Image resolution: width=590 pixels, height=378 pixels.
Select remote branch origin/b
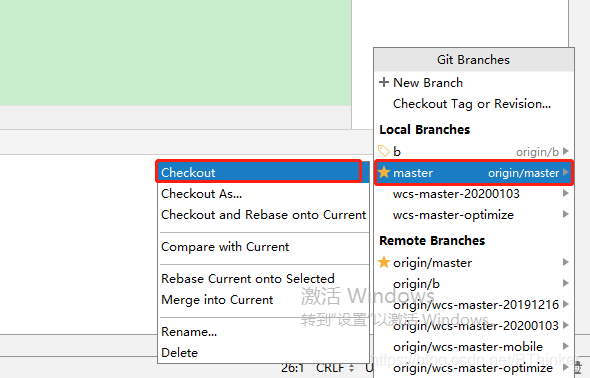point(474,284)
